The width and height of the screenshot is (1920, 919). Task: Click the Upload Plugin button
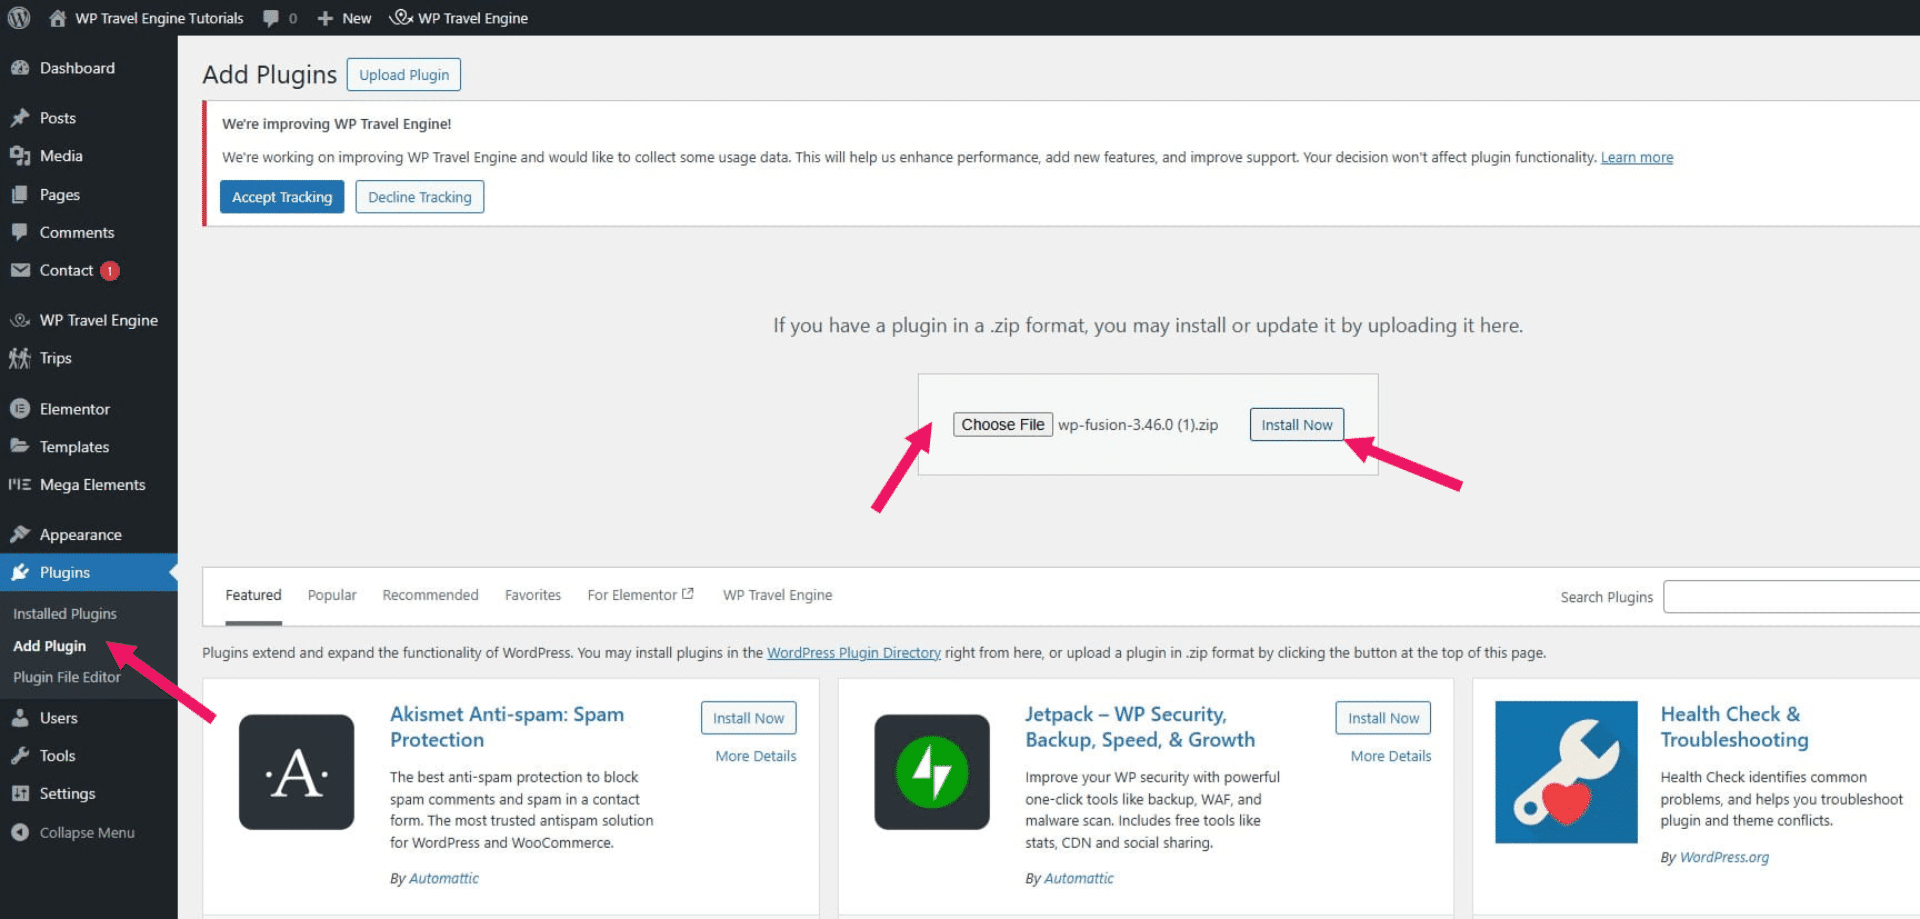[403, 74]
